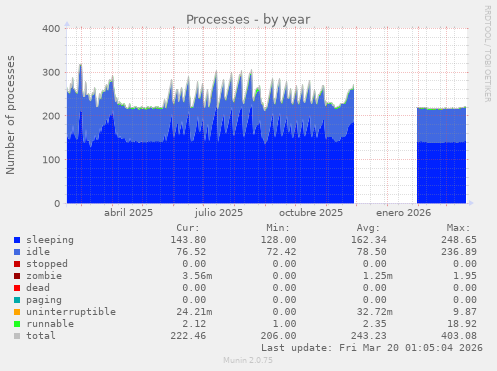This screenshot has height=371, width=497.
Task: Click the sleeping current value 143.80
Action: point(188,240)
